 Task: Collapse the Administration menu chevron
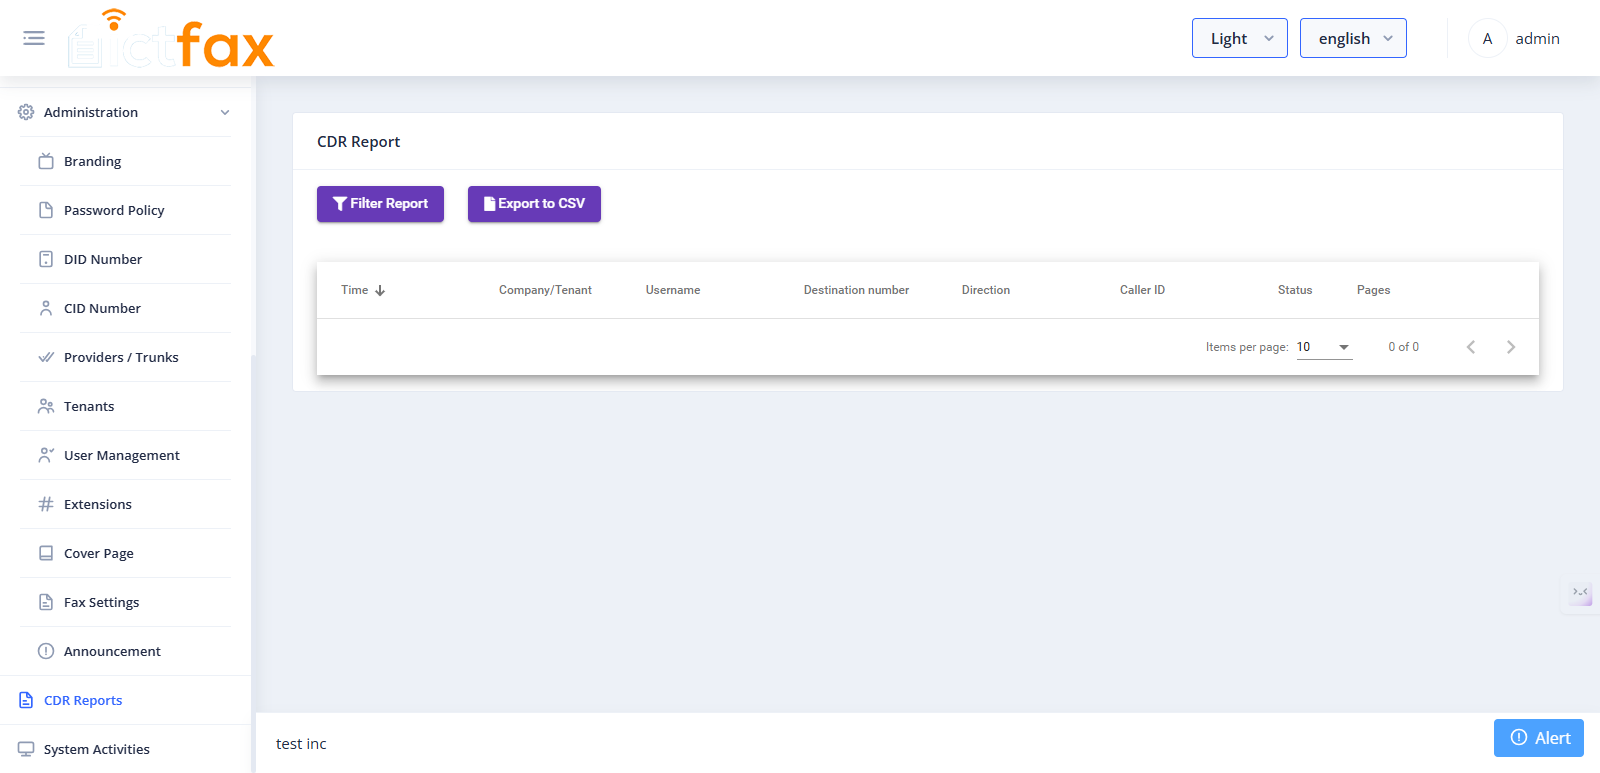tap(225, 112)
